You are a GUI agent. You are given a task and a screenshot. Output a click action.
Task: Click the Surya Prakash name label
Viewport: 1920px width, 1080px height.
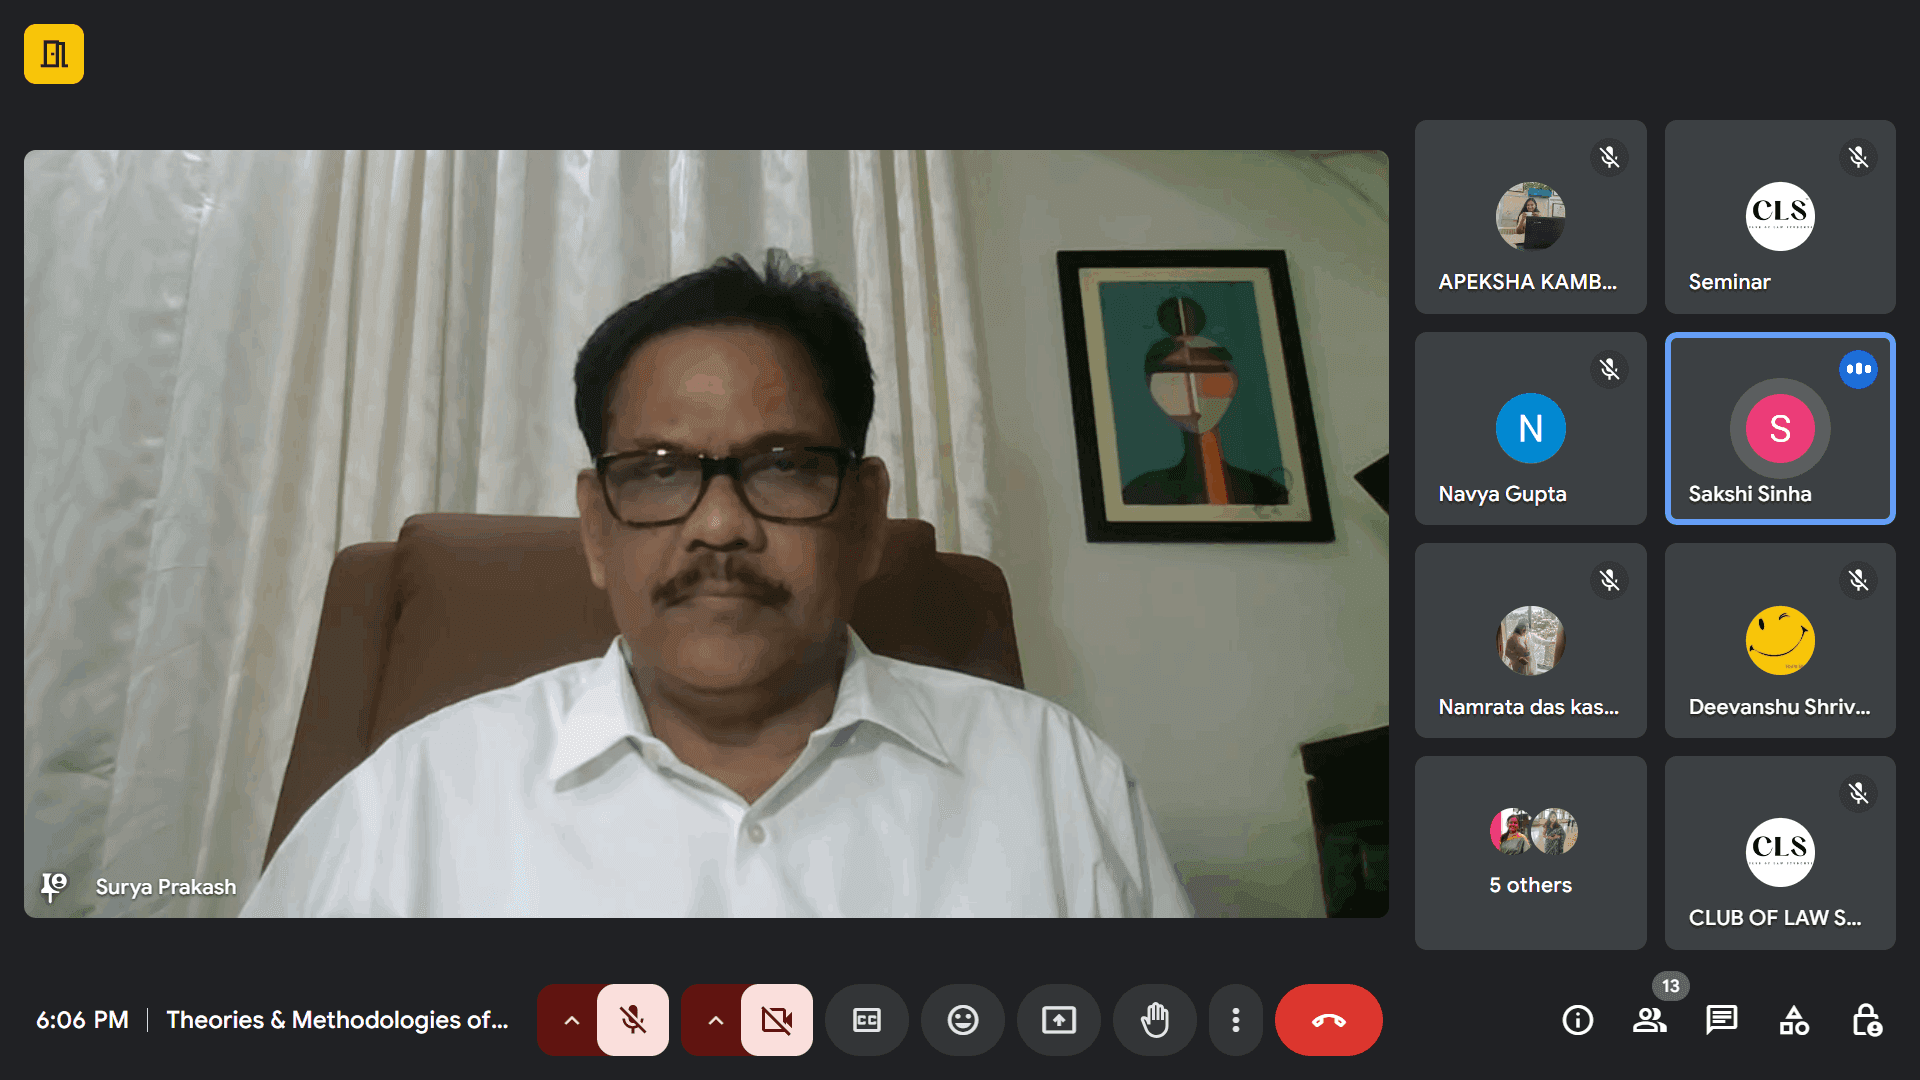[166, 887]
